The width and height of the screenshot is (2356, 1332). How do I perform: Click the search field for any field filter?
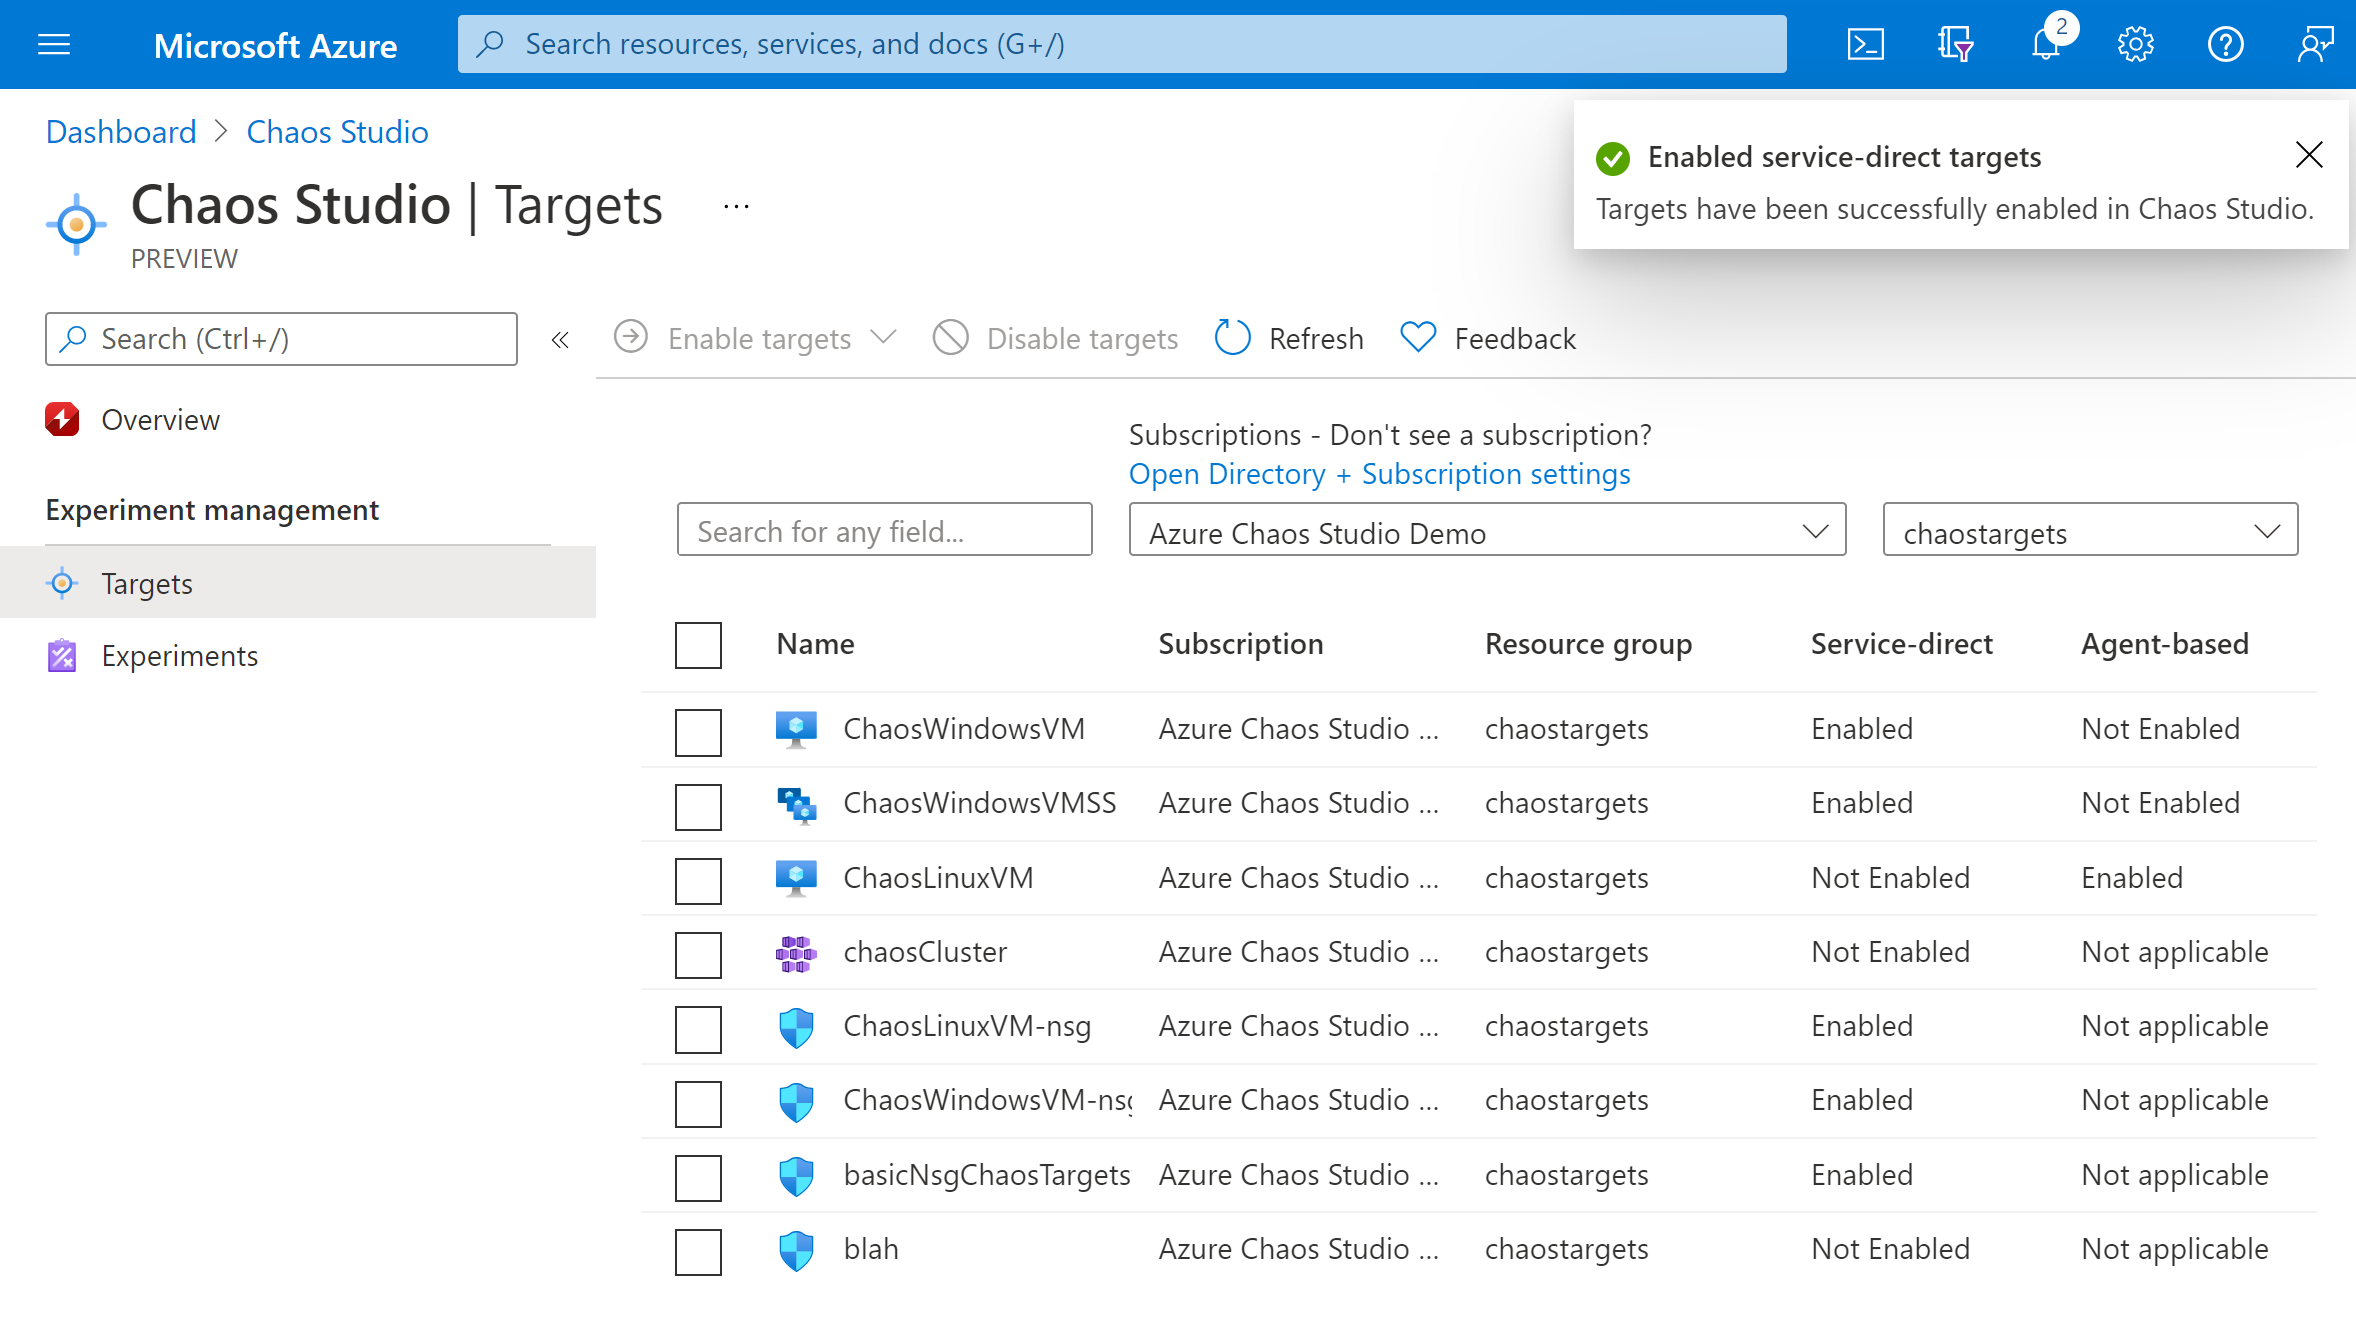point(887,531)
